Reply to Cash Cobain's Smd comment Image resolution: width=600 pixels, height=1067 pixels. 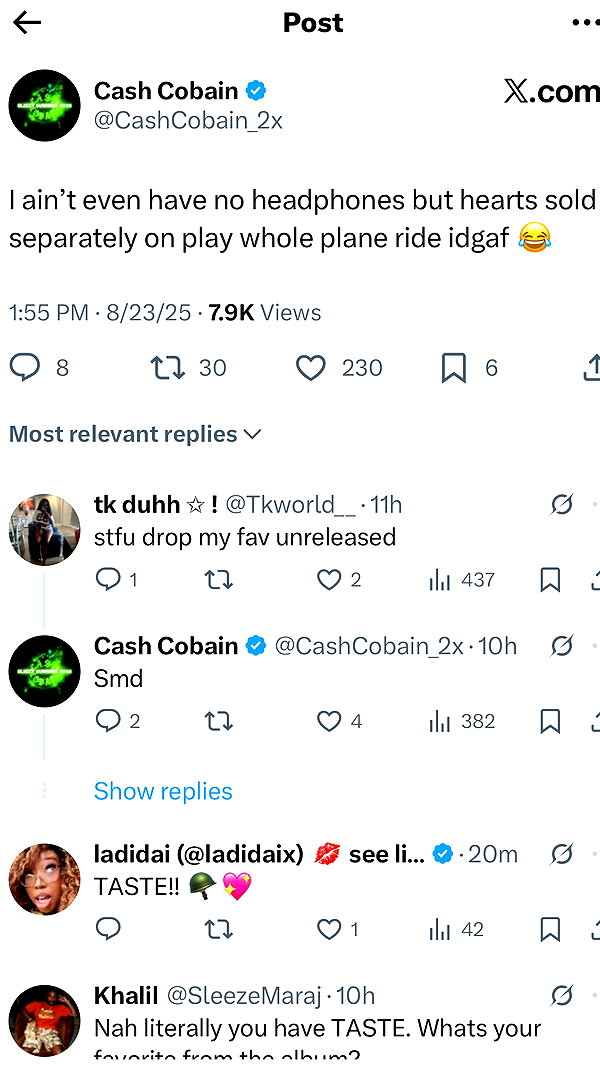(108, 721)
